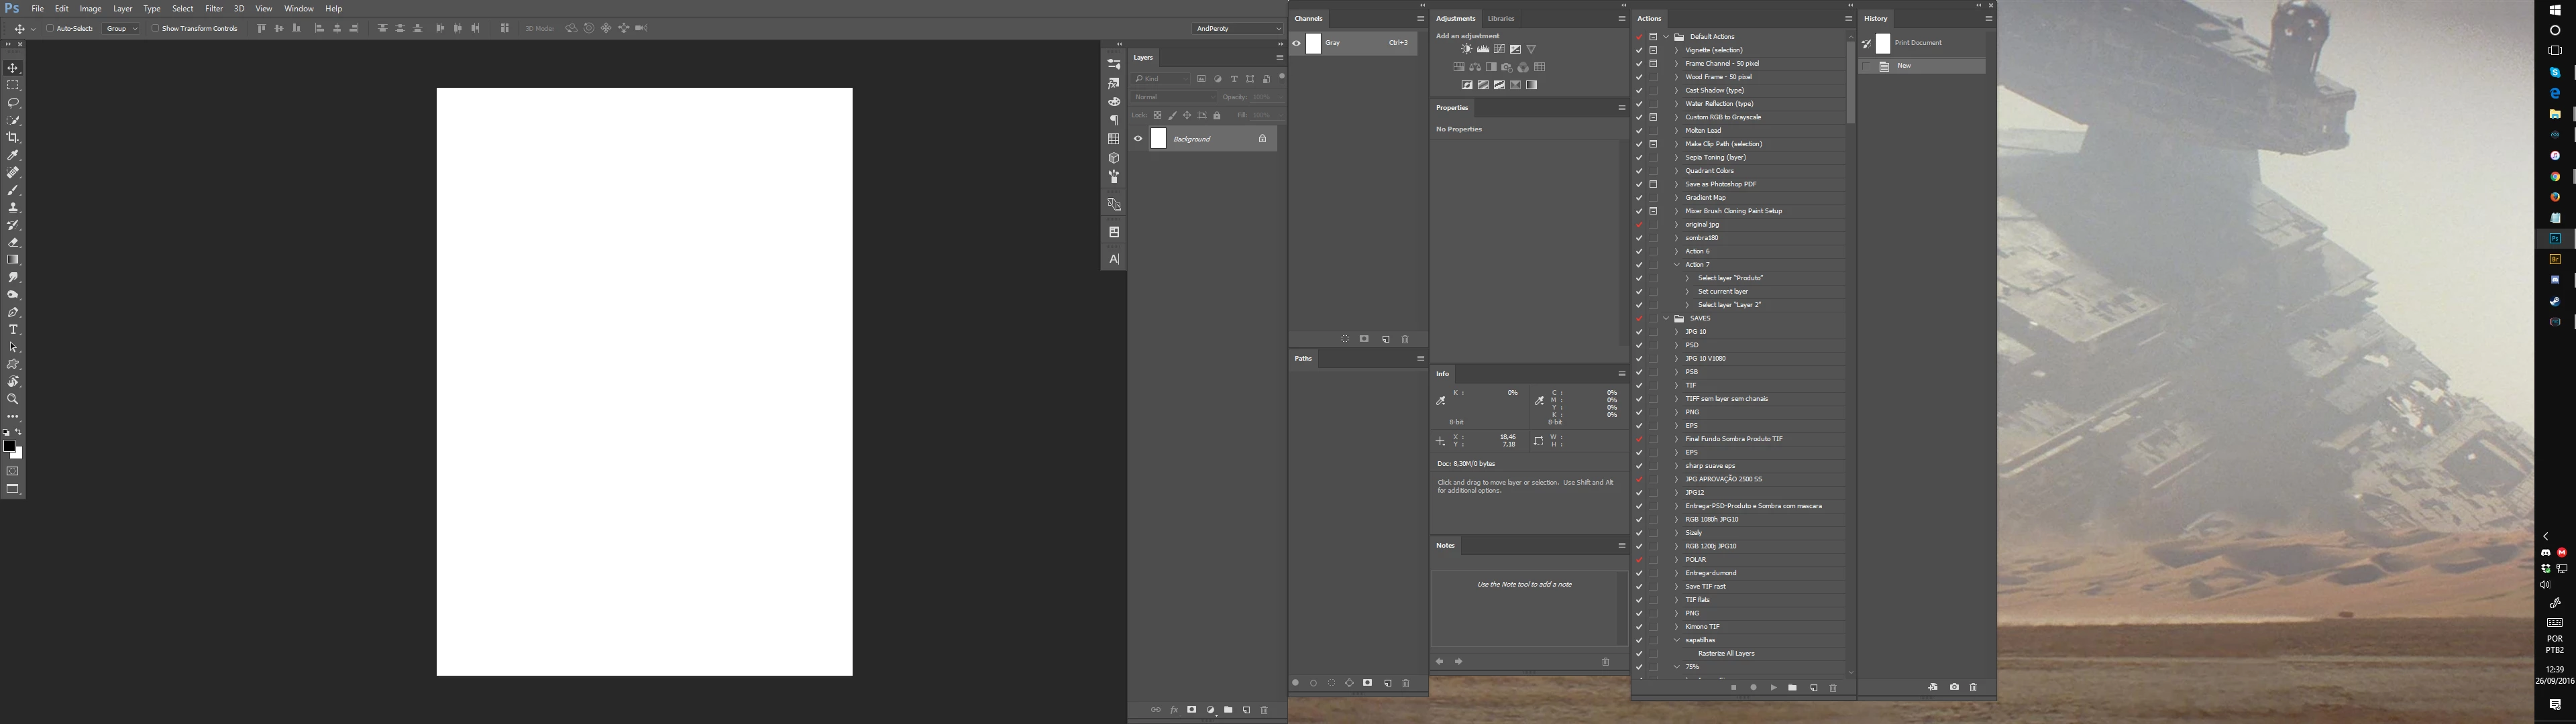Enable the Auto-Select checkbox
Image resolution: width=2576 pixels, height=724 pixels.
(x=50, y=29)
